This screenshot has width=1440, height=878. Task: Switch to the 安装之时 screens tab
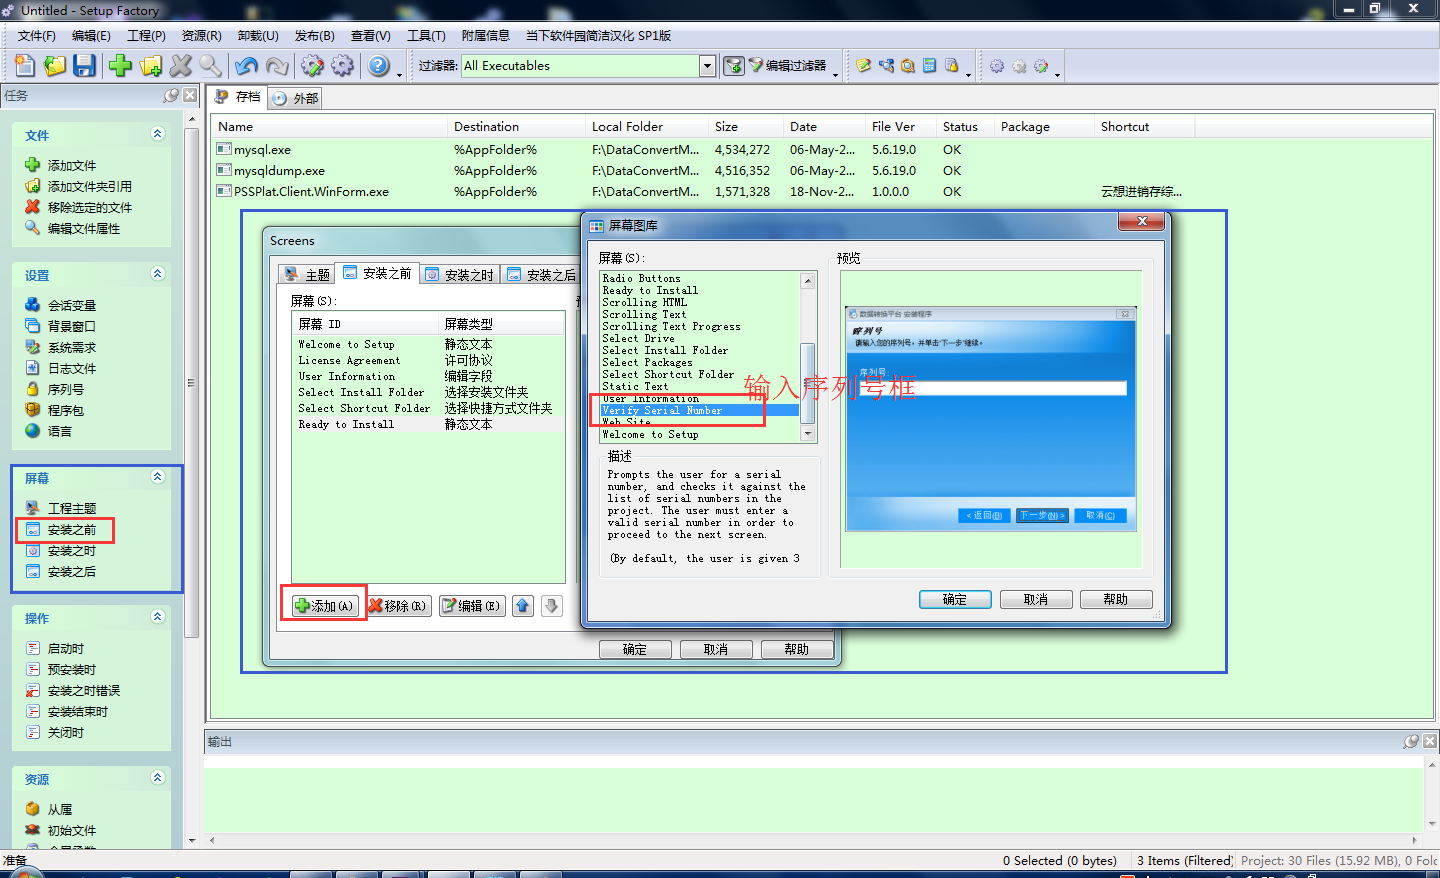tap(459, 274)
